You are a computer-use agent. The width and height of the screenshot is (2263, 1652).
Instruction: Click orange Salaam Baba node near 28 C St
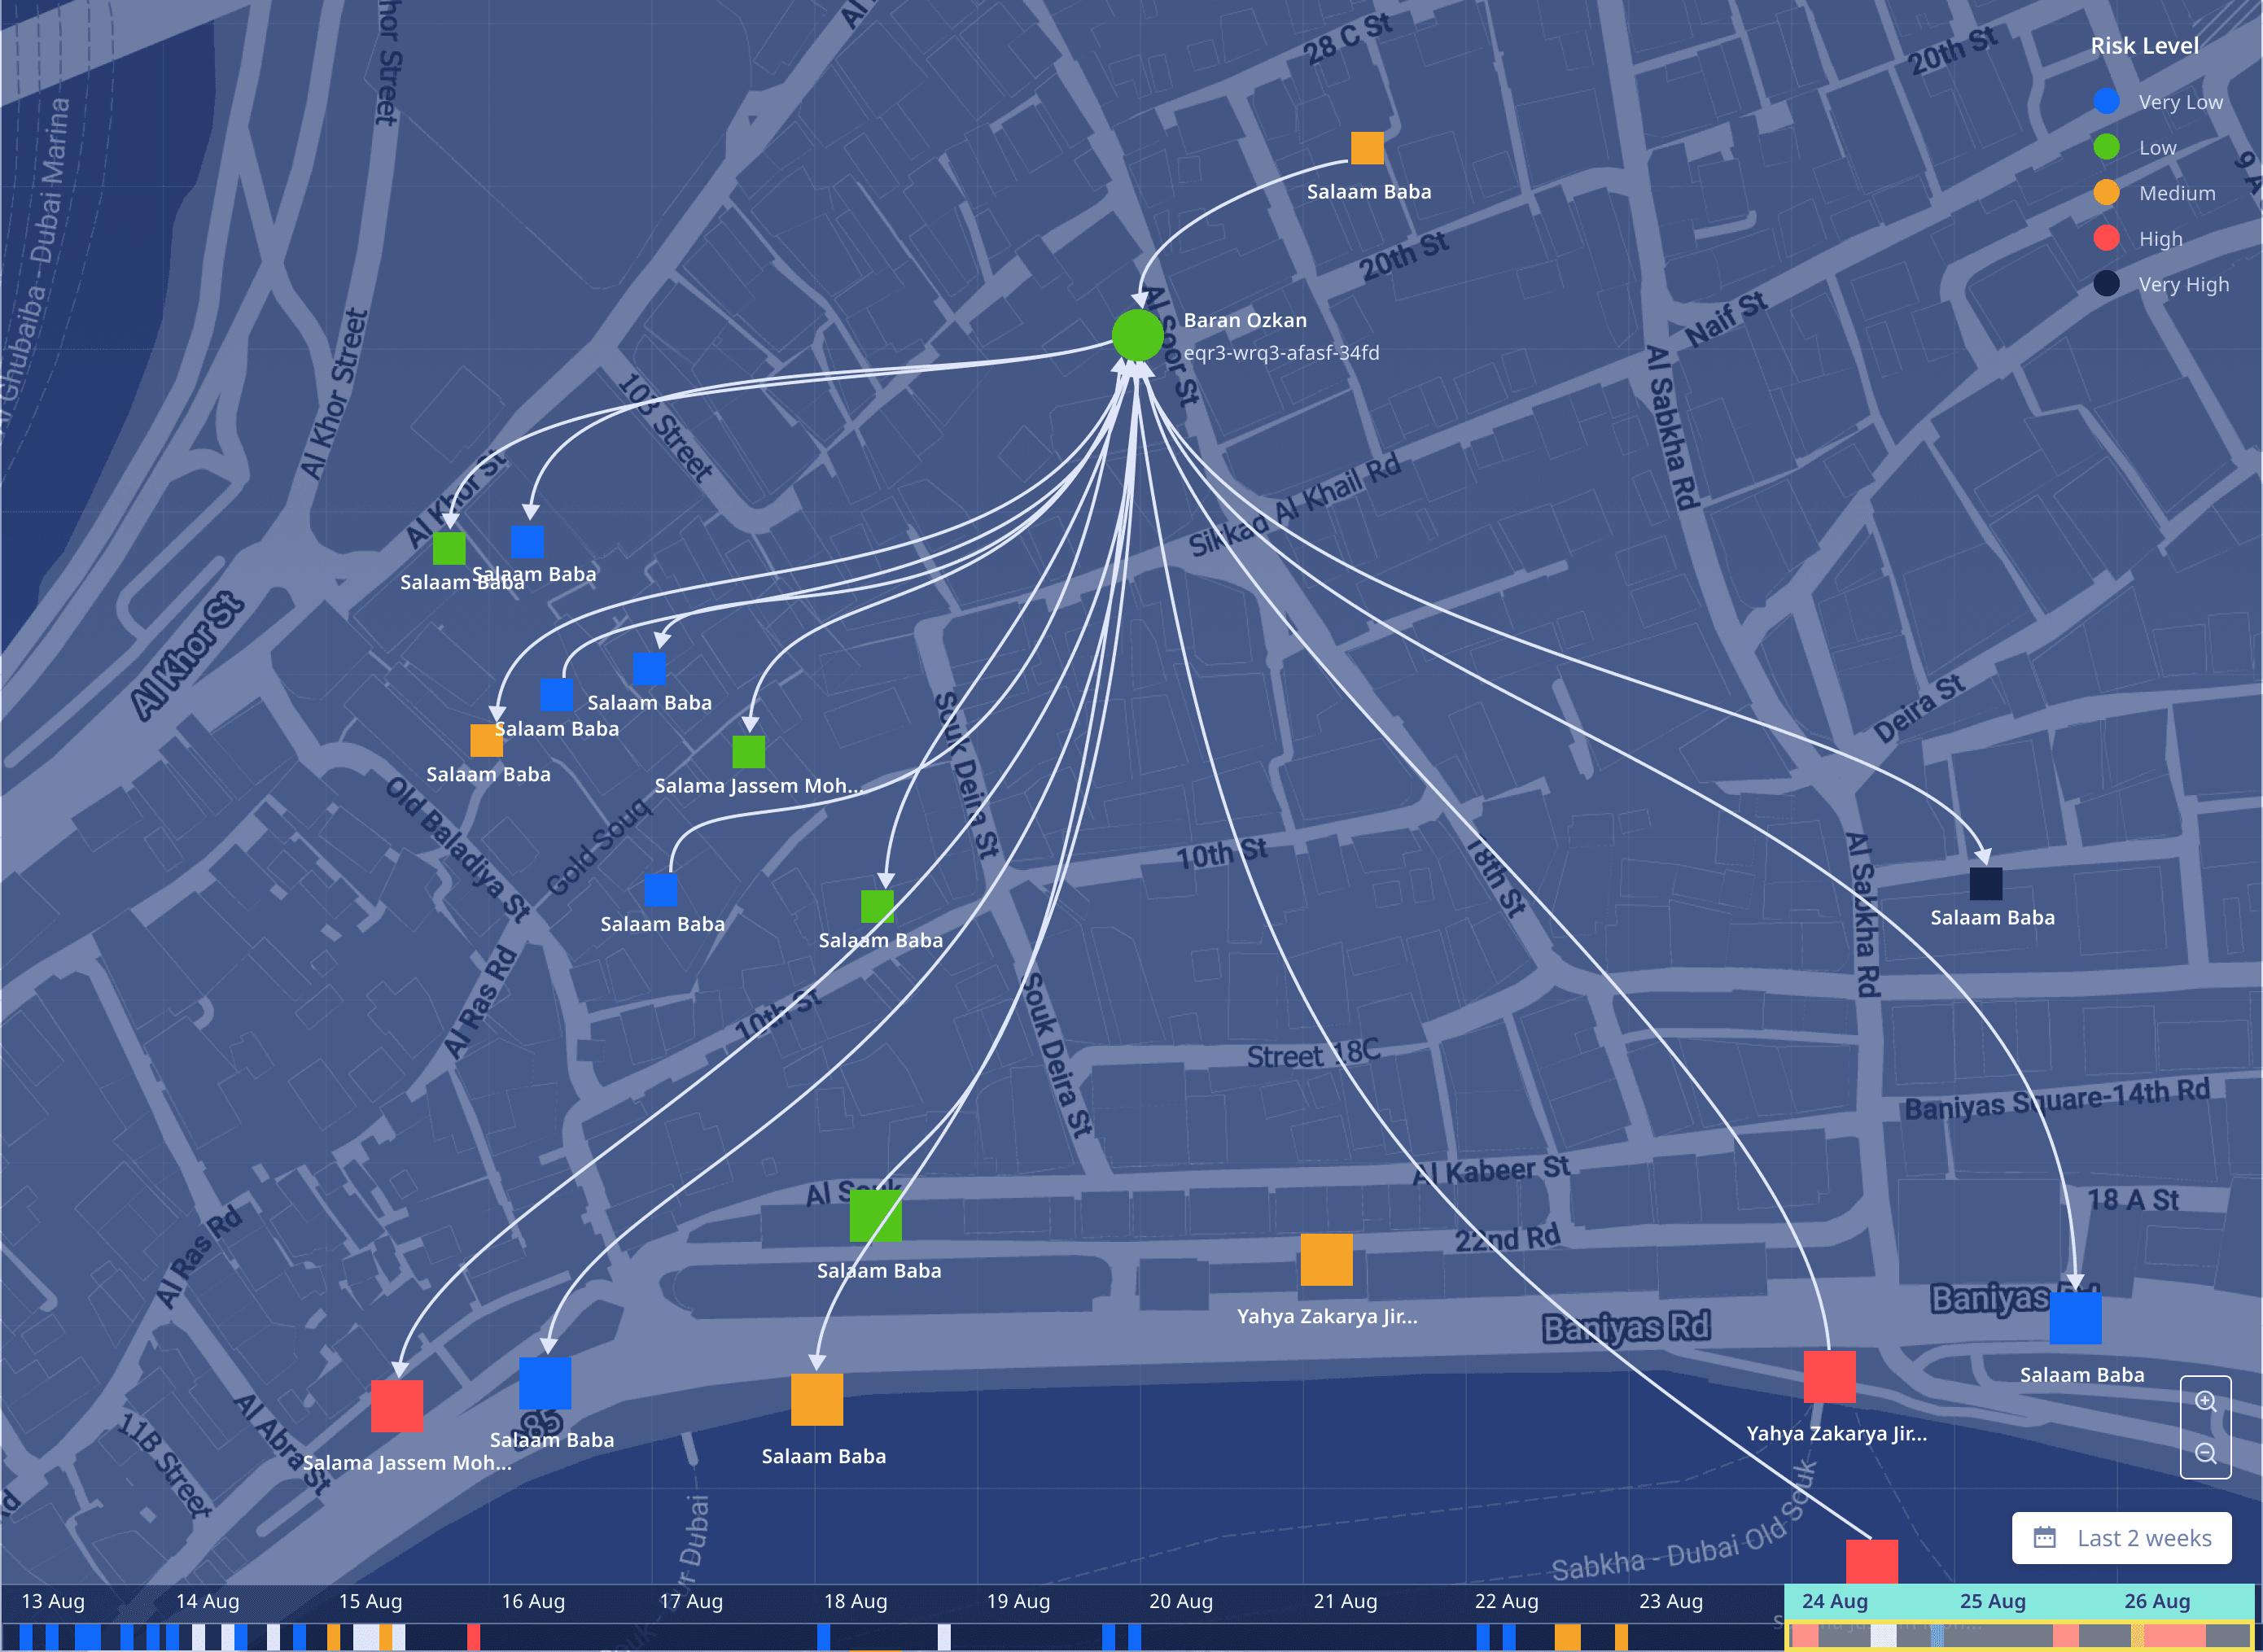click(1367, 148)
